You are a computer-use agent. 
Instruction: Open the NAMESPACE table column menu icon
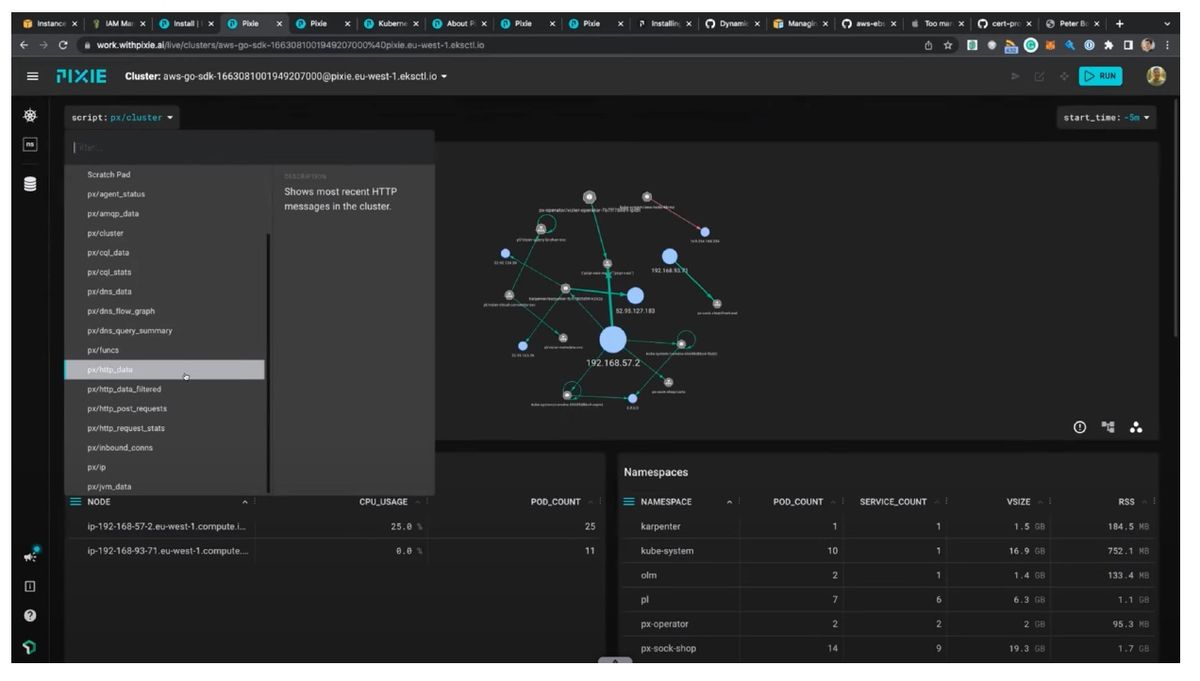[x=629, y=502]
